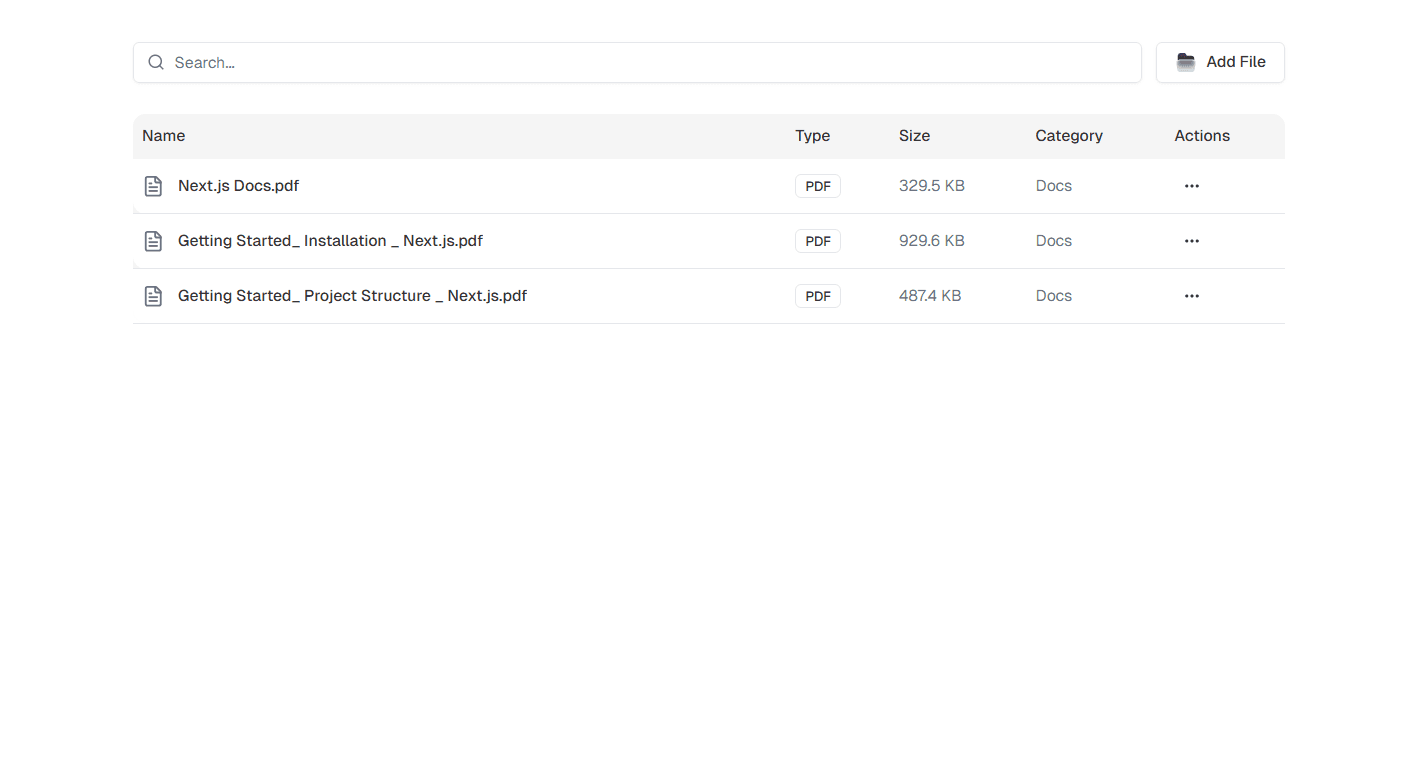1401x757 pixels.
Task: Click the Size column header
Action: coord(914,135)
